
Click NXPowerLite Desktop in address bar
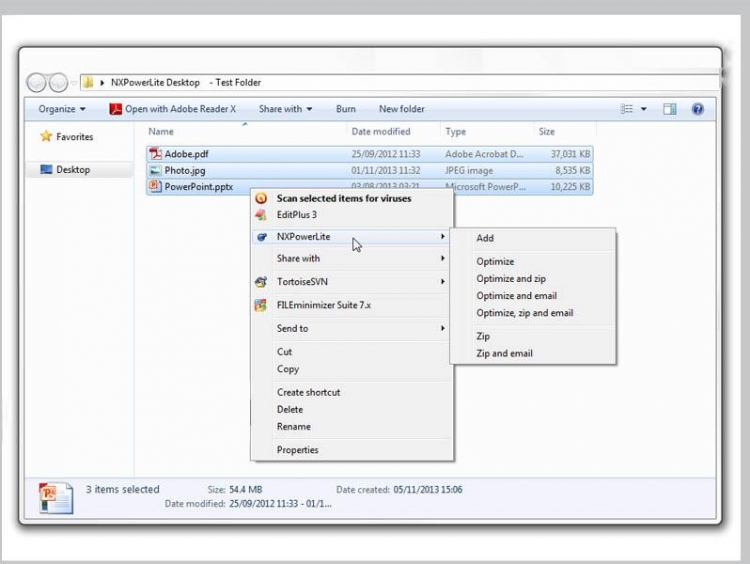(155, 82)
